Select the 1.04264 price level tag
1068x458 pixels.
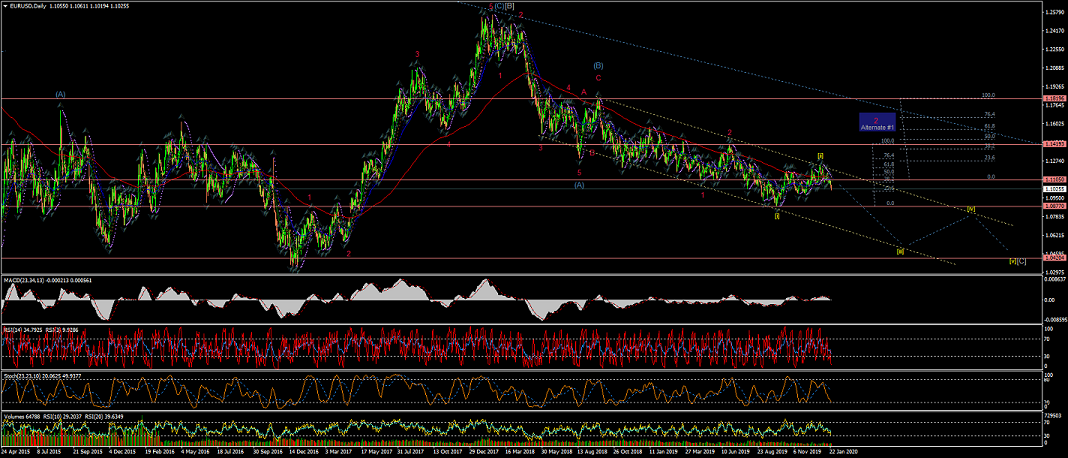(1054, 259)
